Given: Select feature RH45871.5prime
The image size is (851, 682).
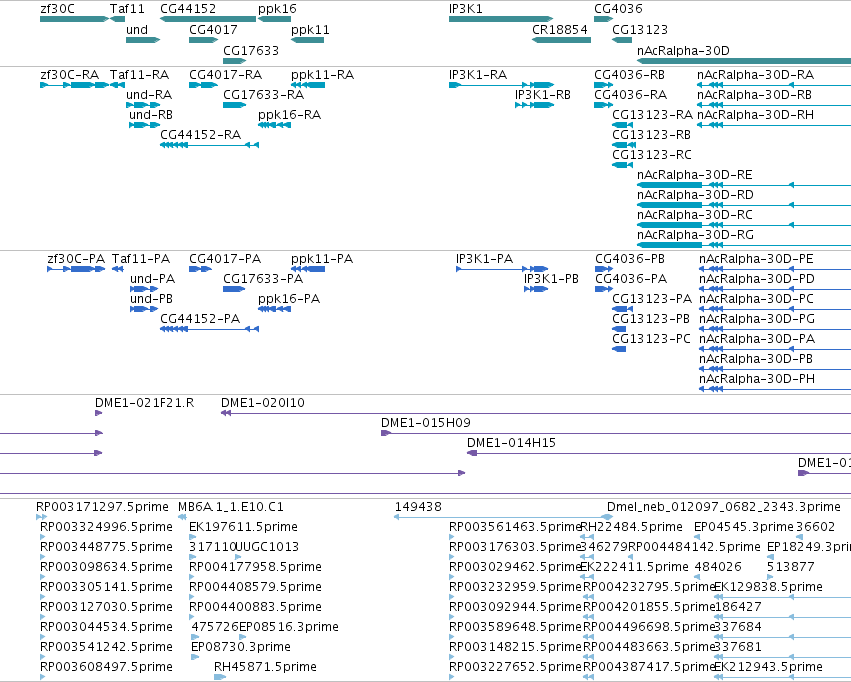Looking at the screenshot, I should click(x=220, y=677).
